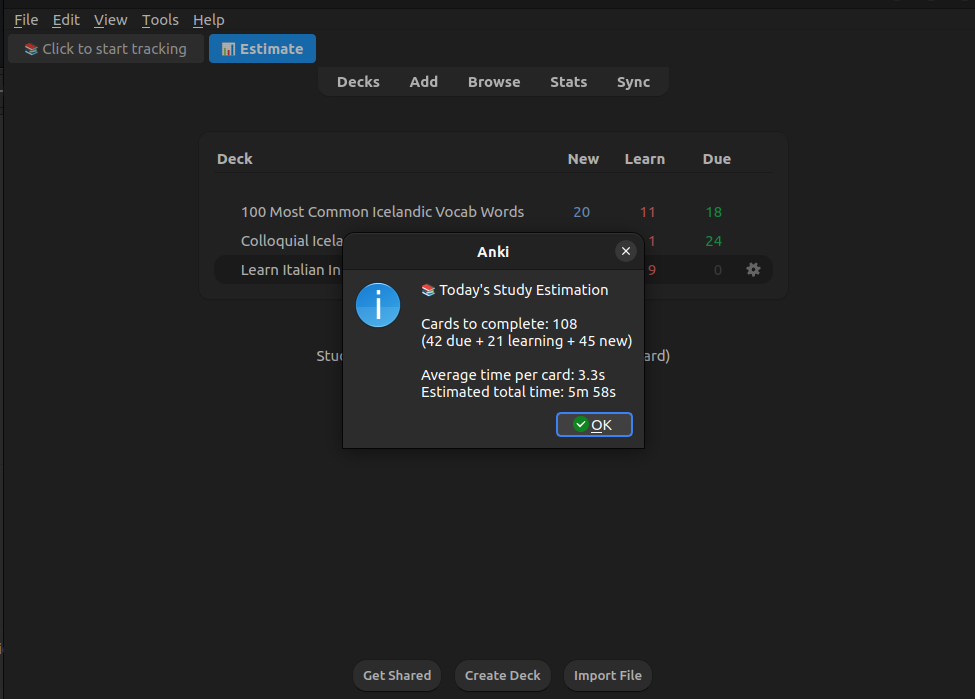Switch to the Browse tab
975x699 pixels.
493,81
